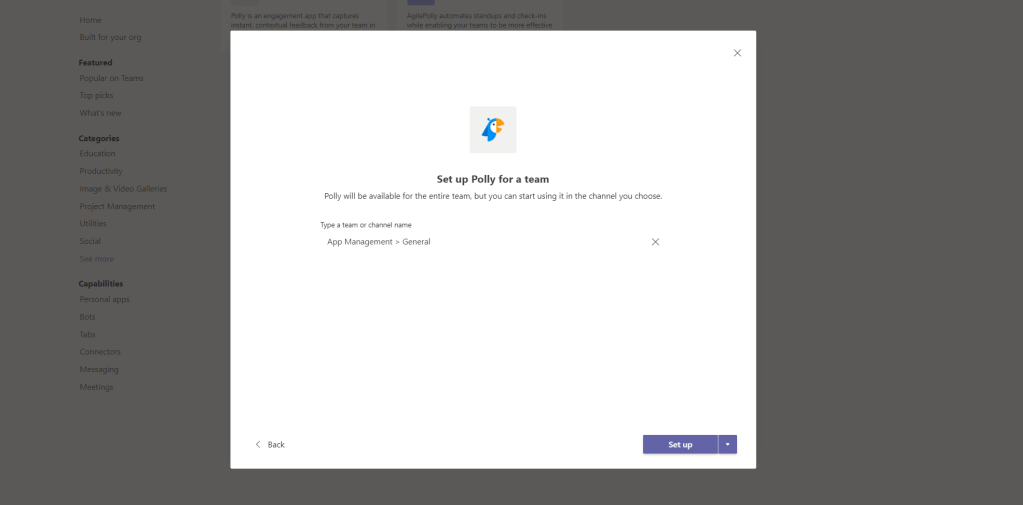Click the Polly parrot app icon

pyautogui.click(x=493, y=130)
